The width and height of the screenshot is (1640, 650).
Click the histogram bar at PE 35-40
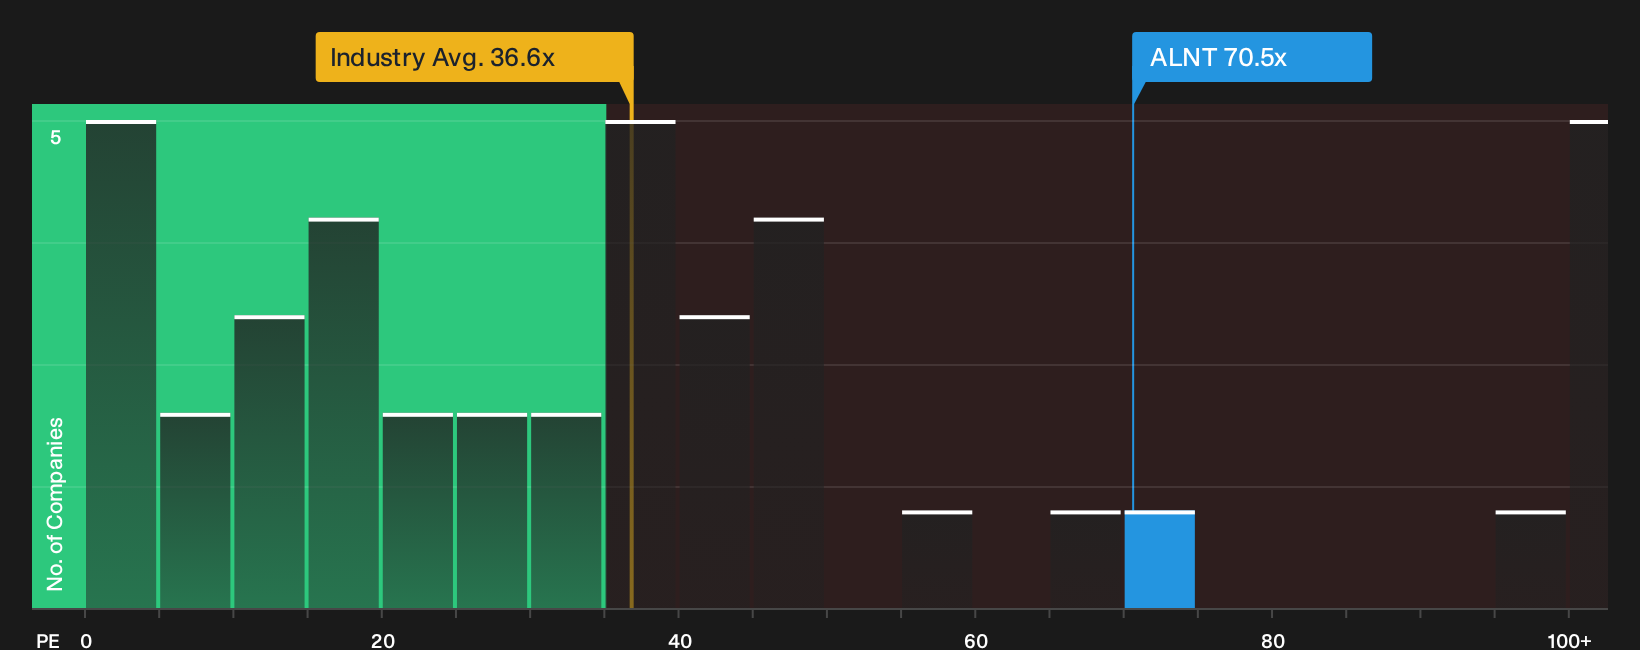640,365
